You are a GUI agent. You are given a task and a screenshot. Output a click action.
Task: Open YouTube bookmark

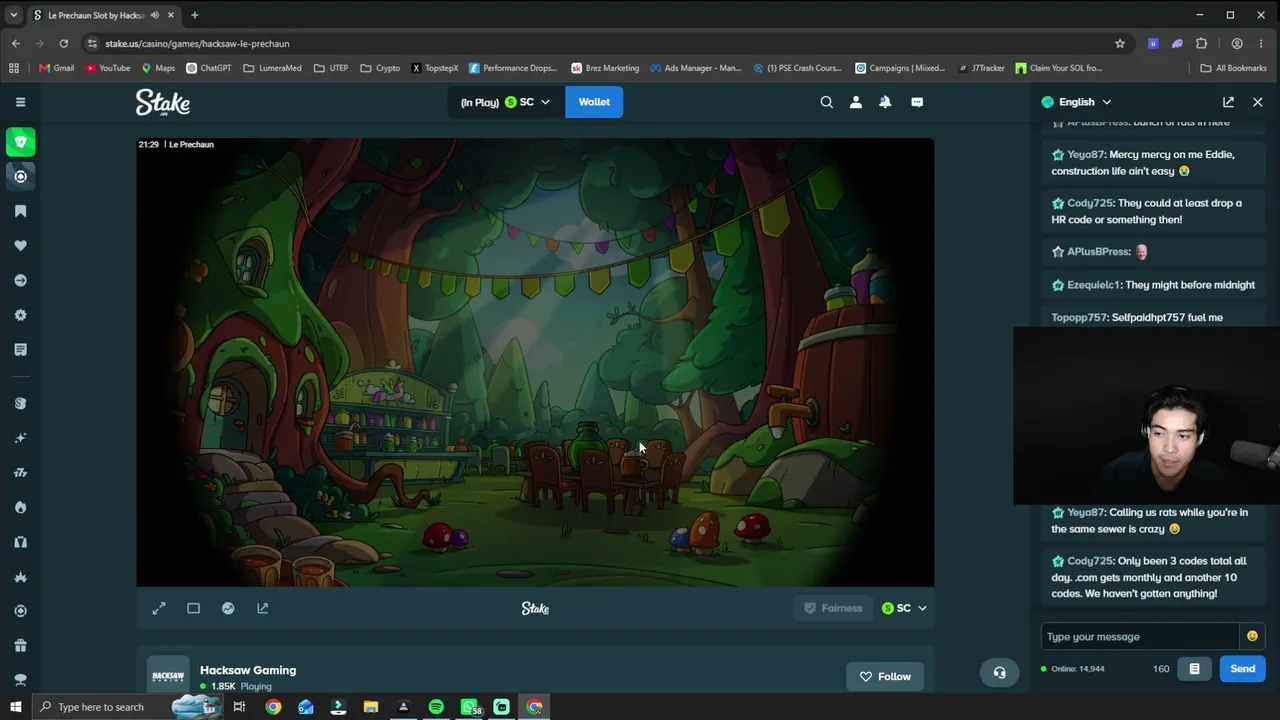tap(108, 68)
